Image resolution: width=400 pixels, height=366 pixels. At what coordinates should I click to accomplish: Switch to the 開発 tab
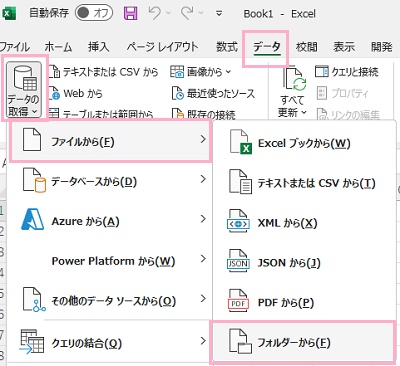click(x=382, y=47)
